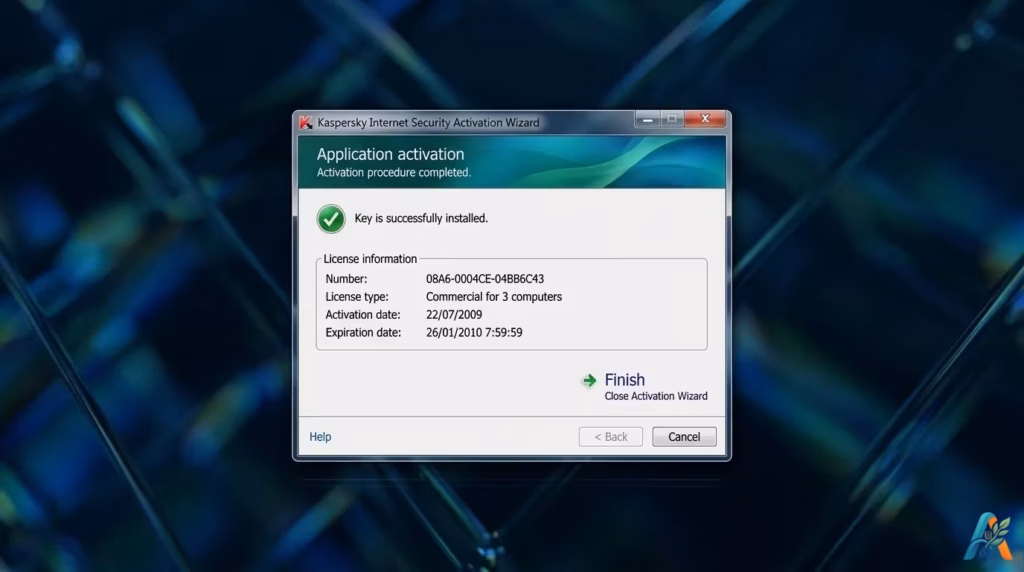
Task: Click the 'License type:' field label
Action: 357,296
